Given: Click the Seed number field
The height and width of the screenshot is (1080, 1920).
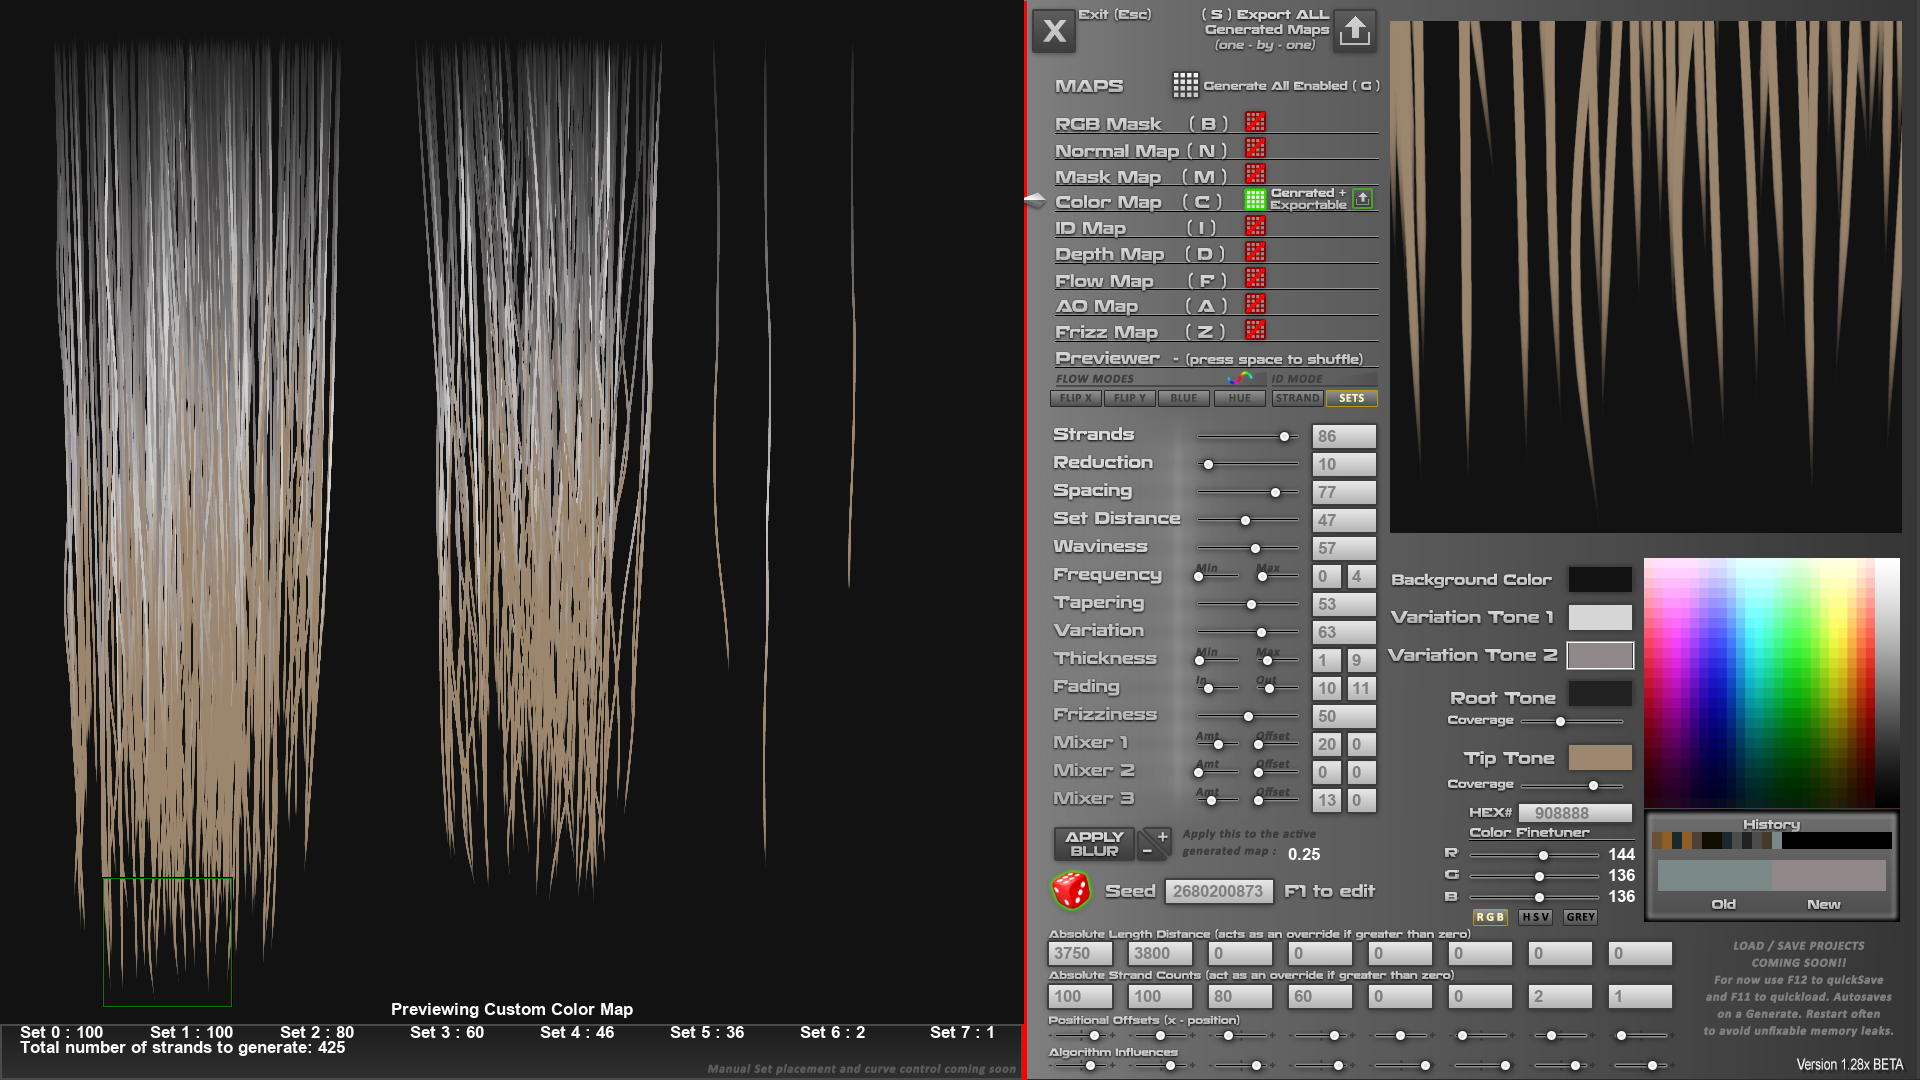Looking at the screenshot, I should point(1219,891).
